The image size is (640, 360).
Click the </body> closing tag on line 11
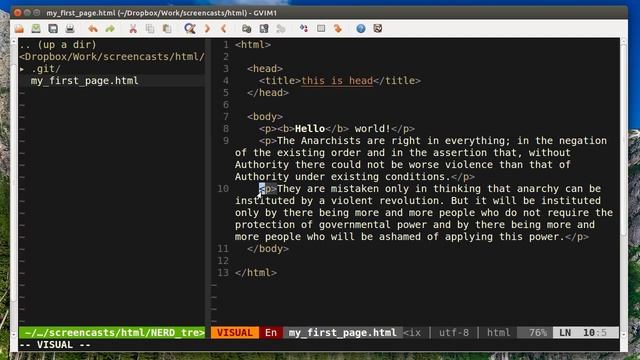[268, 249]
